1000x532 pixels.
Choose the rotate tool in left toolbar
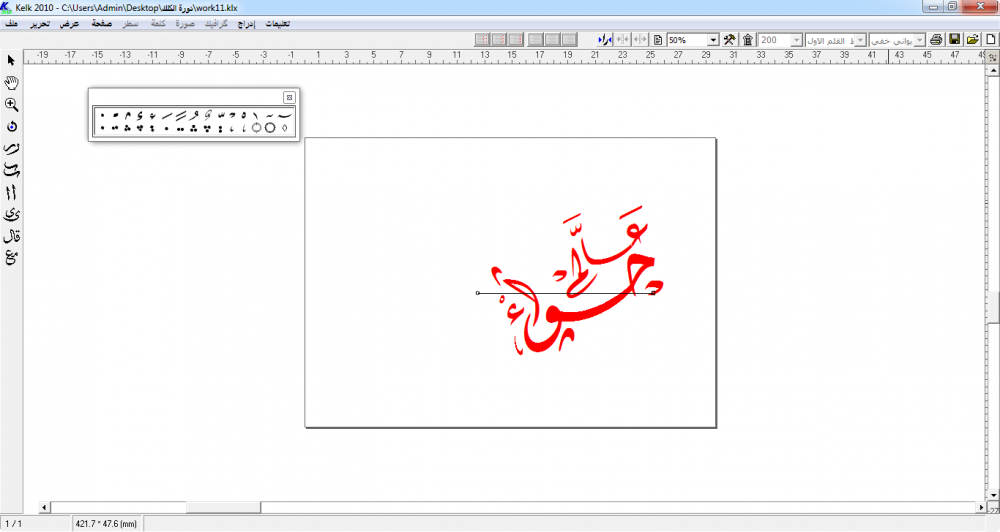pos(12,127)
